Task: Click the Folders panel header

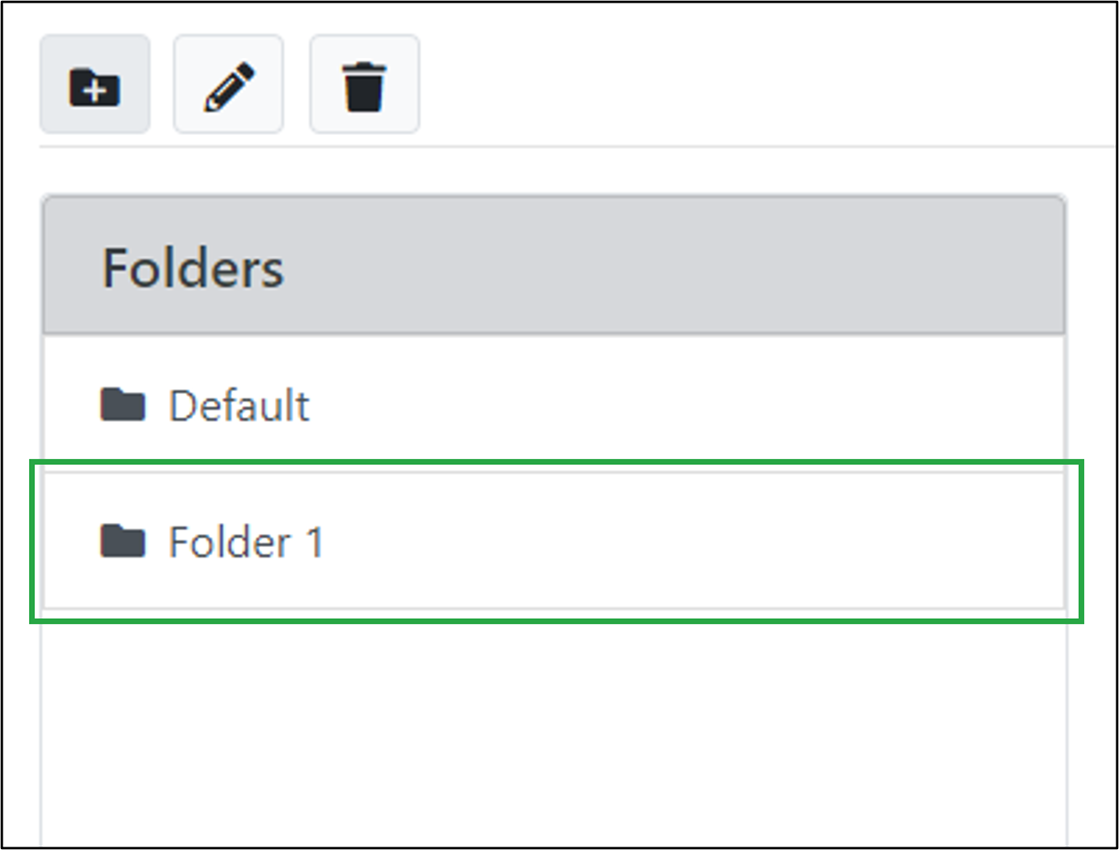Action: [553, 266]
